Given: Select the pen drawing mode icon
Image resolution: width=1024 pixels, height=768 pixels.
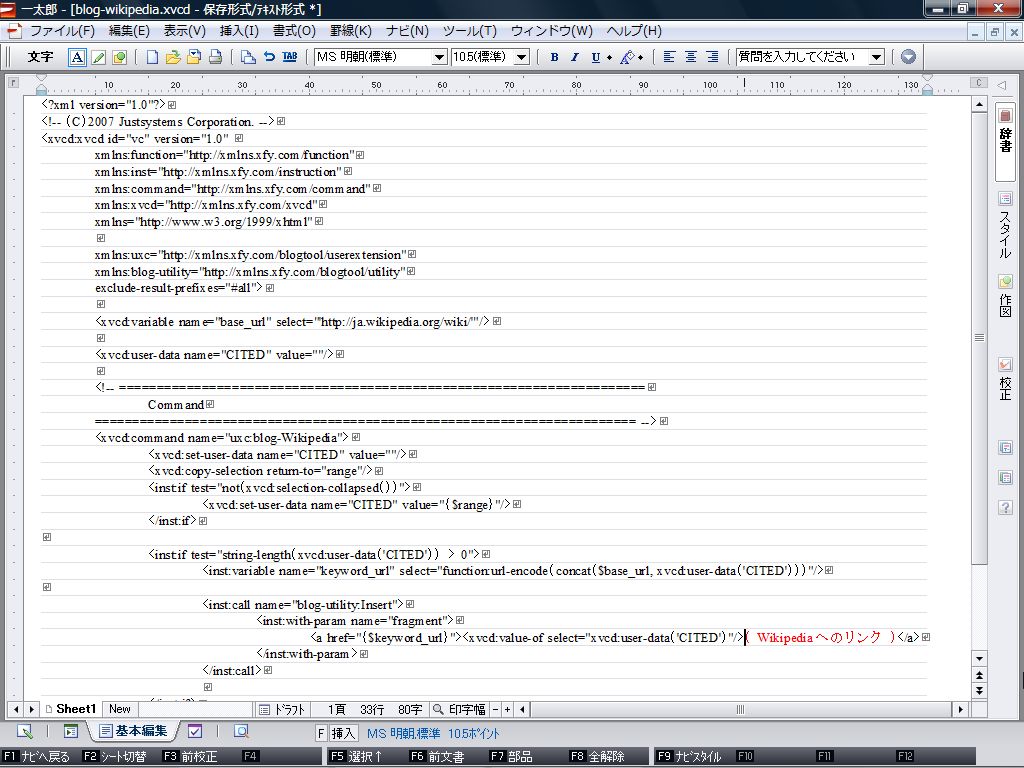Looking at the screenshot, I should pyautogui.click(x=99, y=57).
